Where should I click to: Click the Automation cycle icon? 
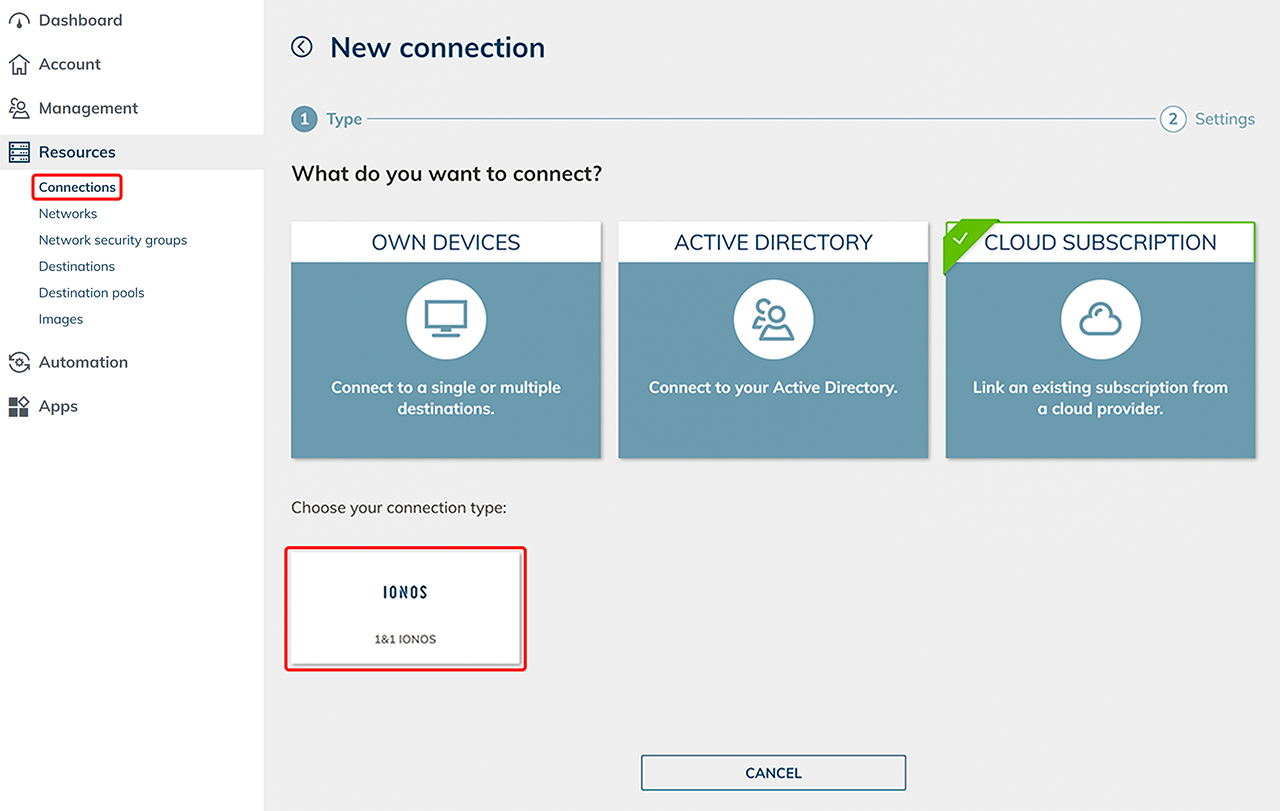19,362
